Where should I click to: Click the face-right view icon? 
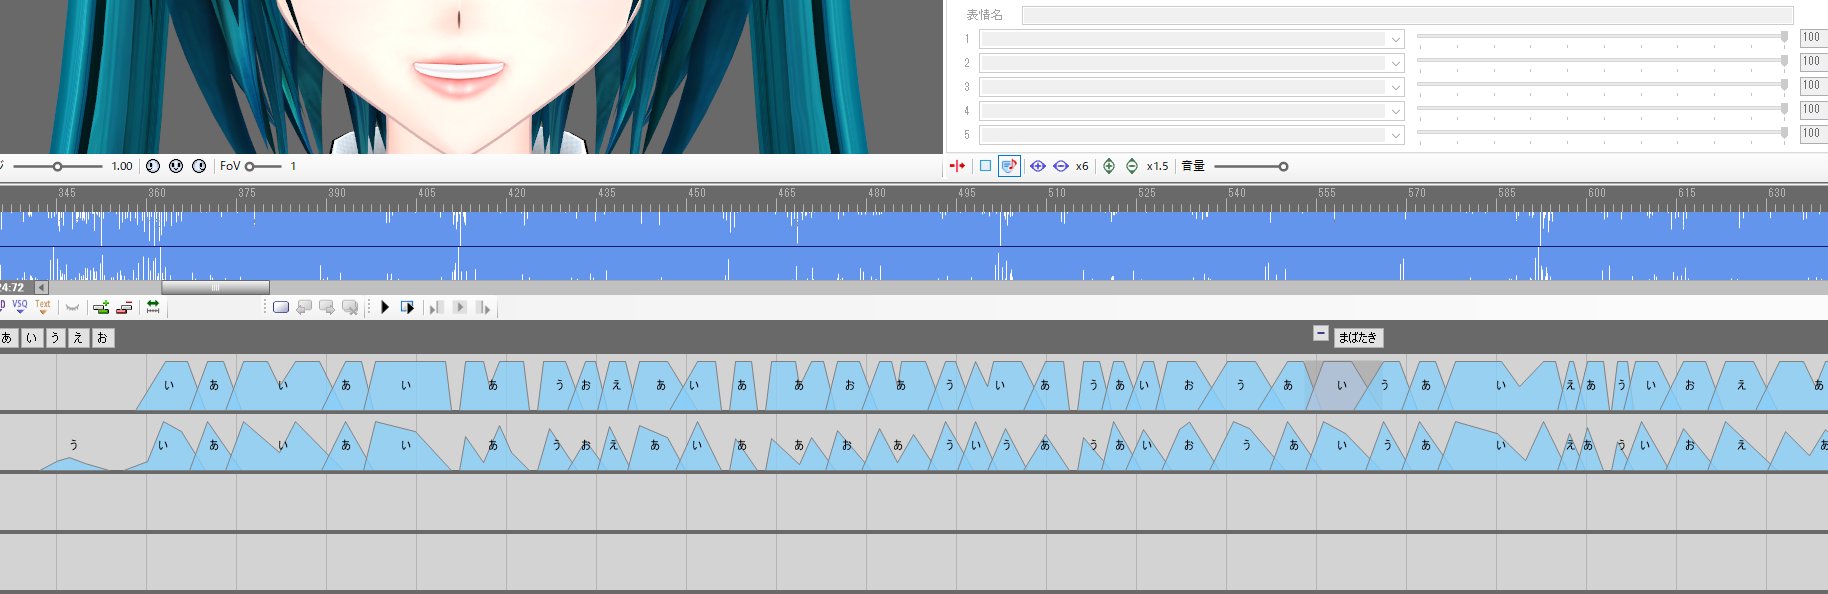pyautogui.click(x=199, y=166)
